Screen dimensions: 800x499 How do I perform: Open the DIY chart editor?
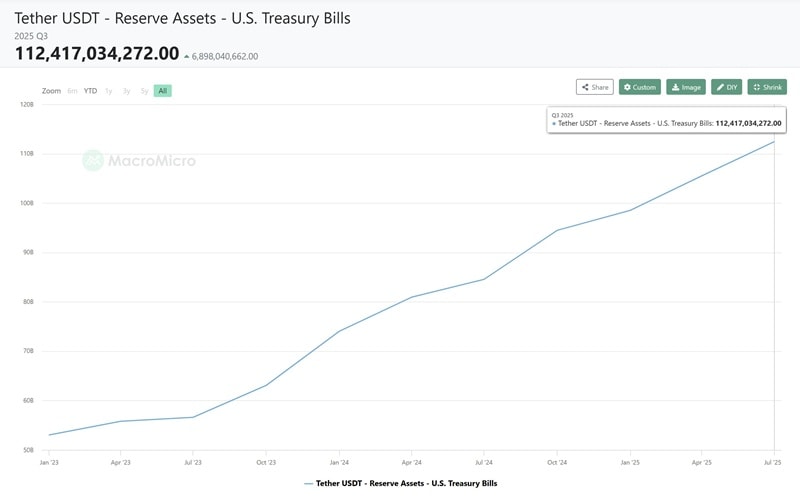(x=727, y=87)
